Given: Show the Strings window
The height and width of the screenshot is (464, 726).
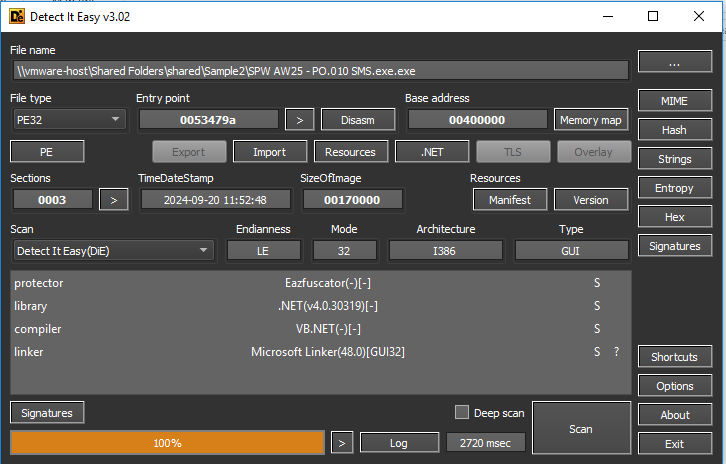Looking at the screenshot, I should pos(675,159).
